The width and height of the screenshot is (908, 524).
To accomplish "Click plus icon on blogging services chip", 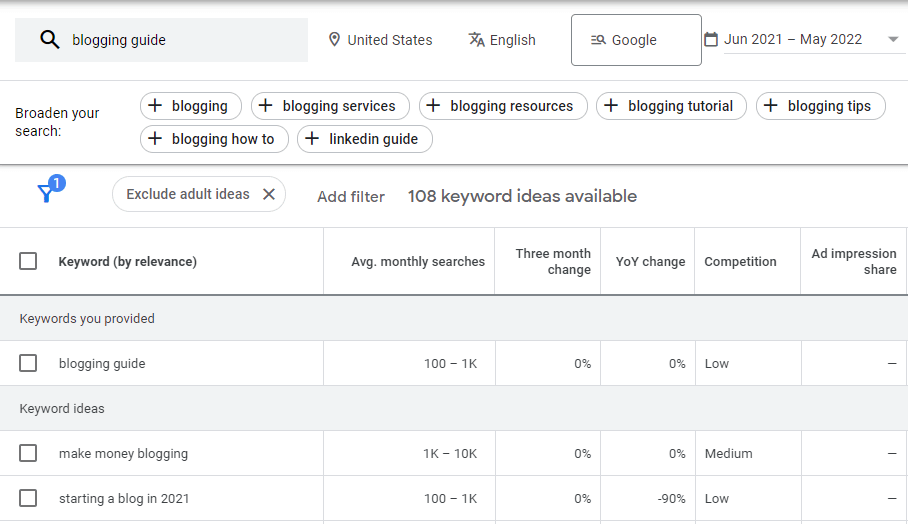I will 265,105.
